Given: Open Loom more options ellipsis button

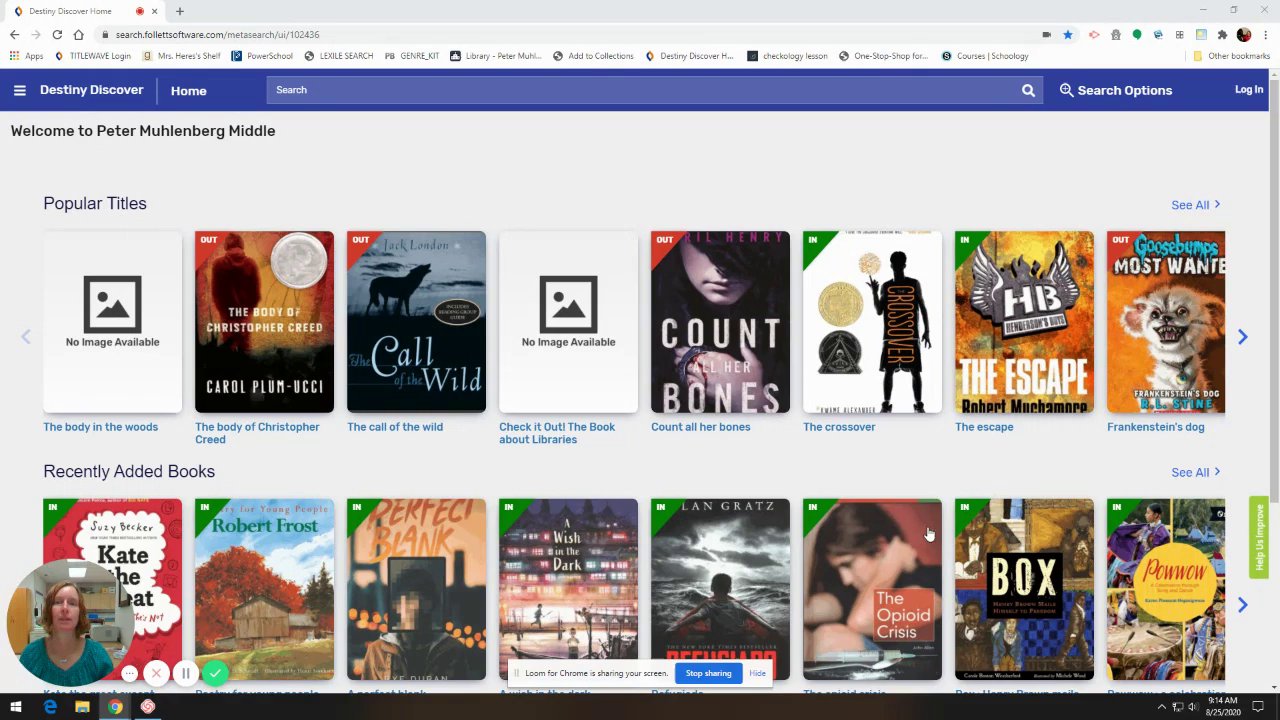Looking at the screenshot, I should tap(129, 674).
